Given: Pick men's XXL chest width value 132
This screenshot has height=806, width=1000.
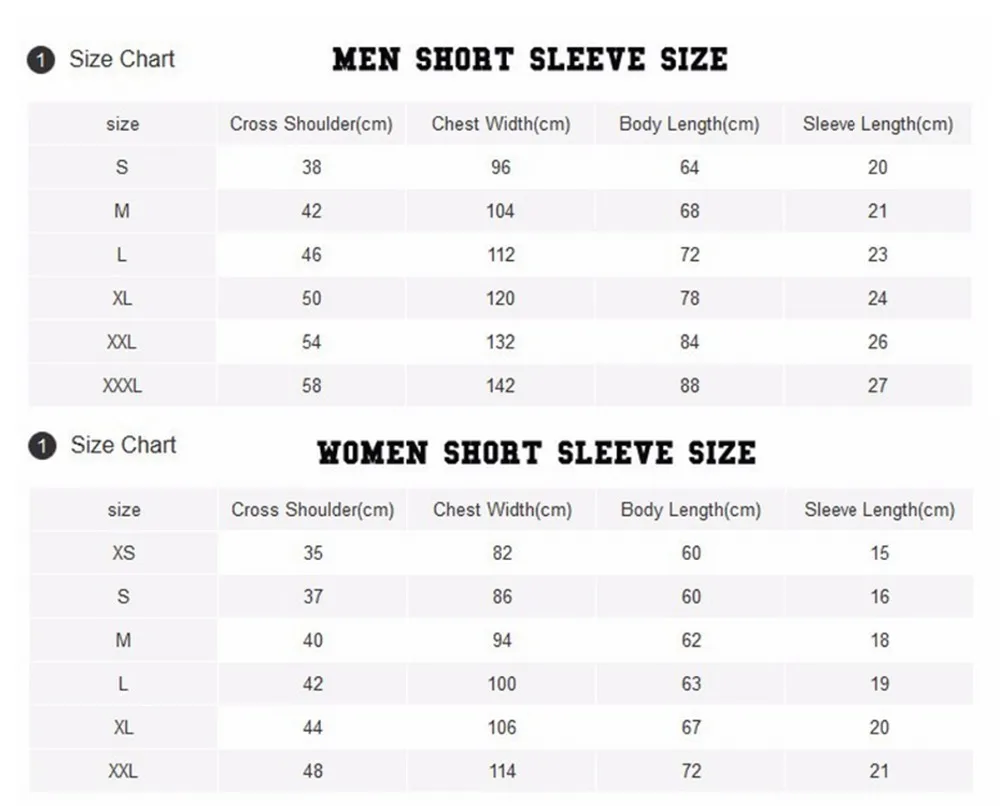Looking at the screenshot, I should tap(500, 342).
